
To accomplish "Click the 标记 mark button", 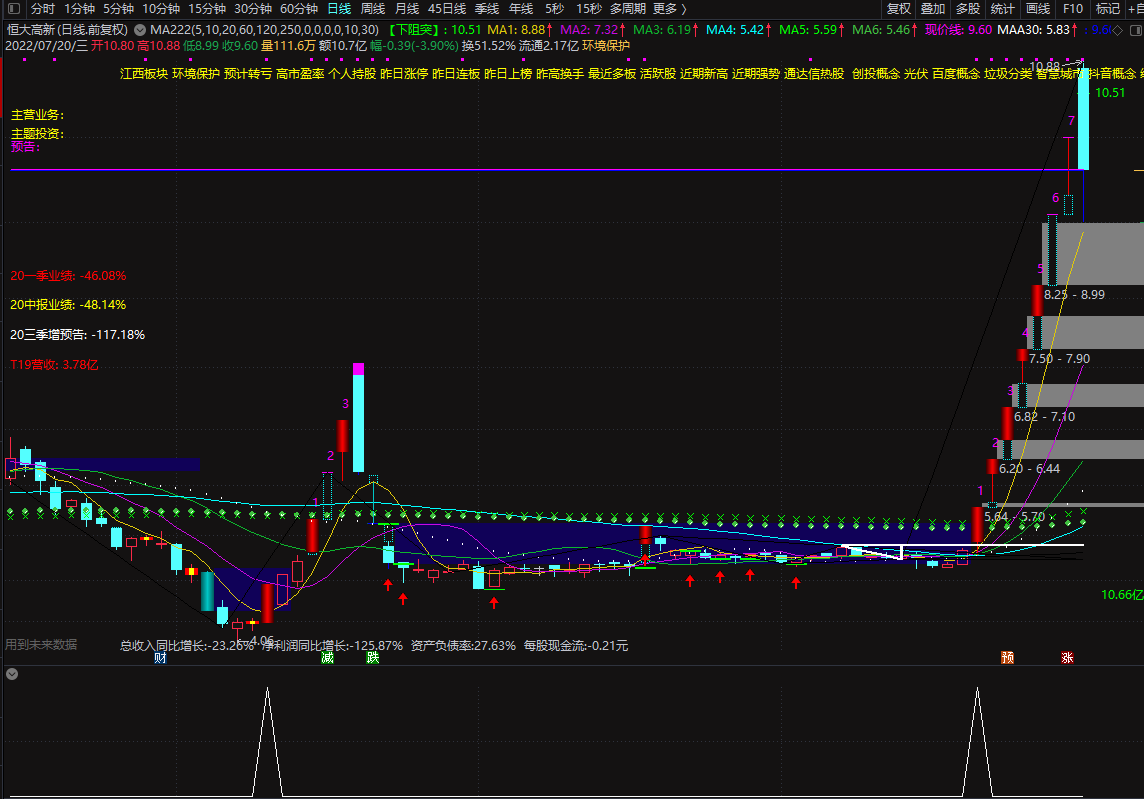I will coord(1108,9).
